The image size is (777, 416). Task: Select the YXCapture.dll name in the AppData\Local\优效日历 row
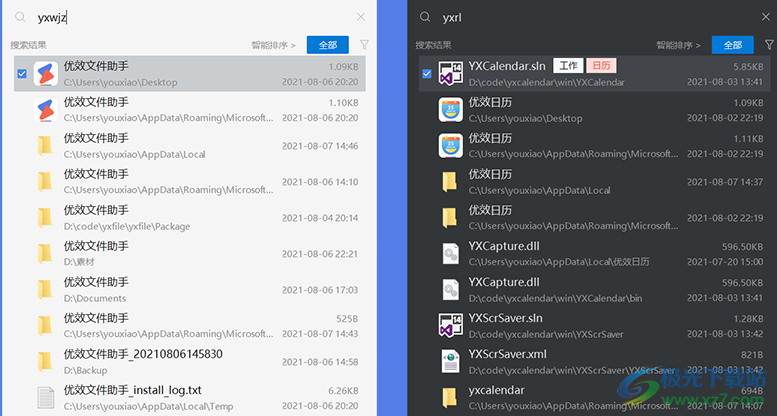click(x=504, y=246)
